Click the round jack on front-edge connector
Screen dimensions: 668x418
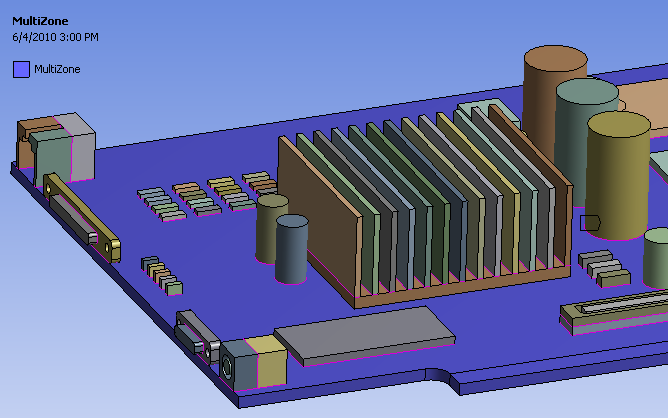[x=227, y=367]
